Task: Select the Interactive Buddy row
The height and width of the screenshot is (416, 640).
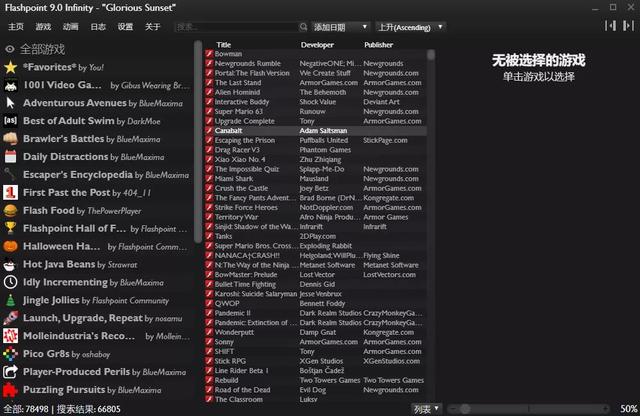Action: [x=316, y=102]
